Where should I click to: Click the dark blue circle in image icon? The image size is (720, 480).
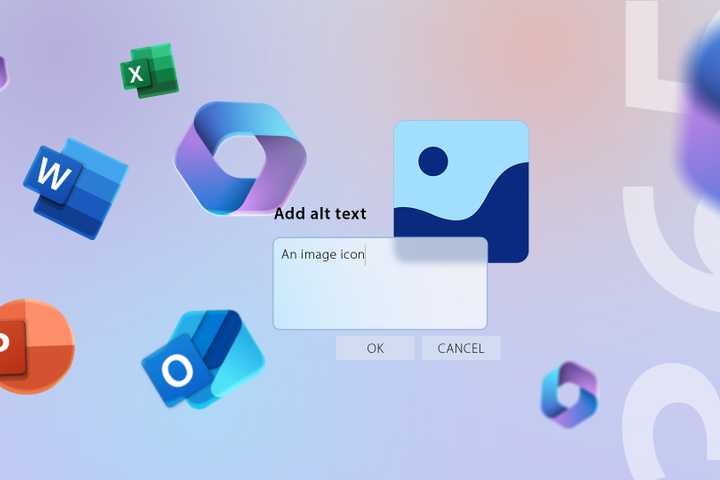pos(433,161)
